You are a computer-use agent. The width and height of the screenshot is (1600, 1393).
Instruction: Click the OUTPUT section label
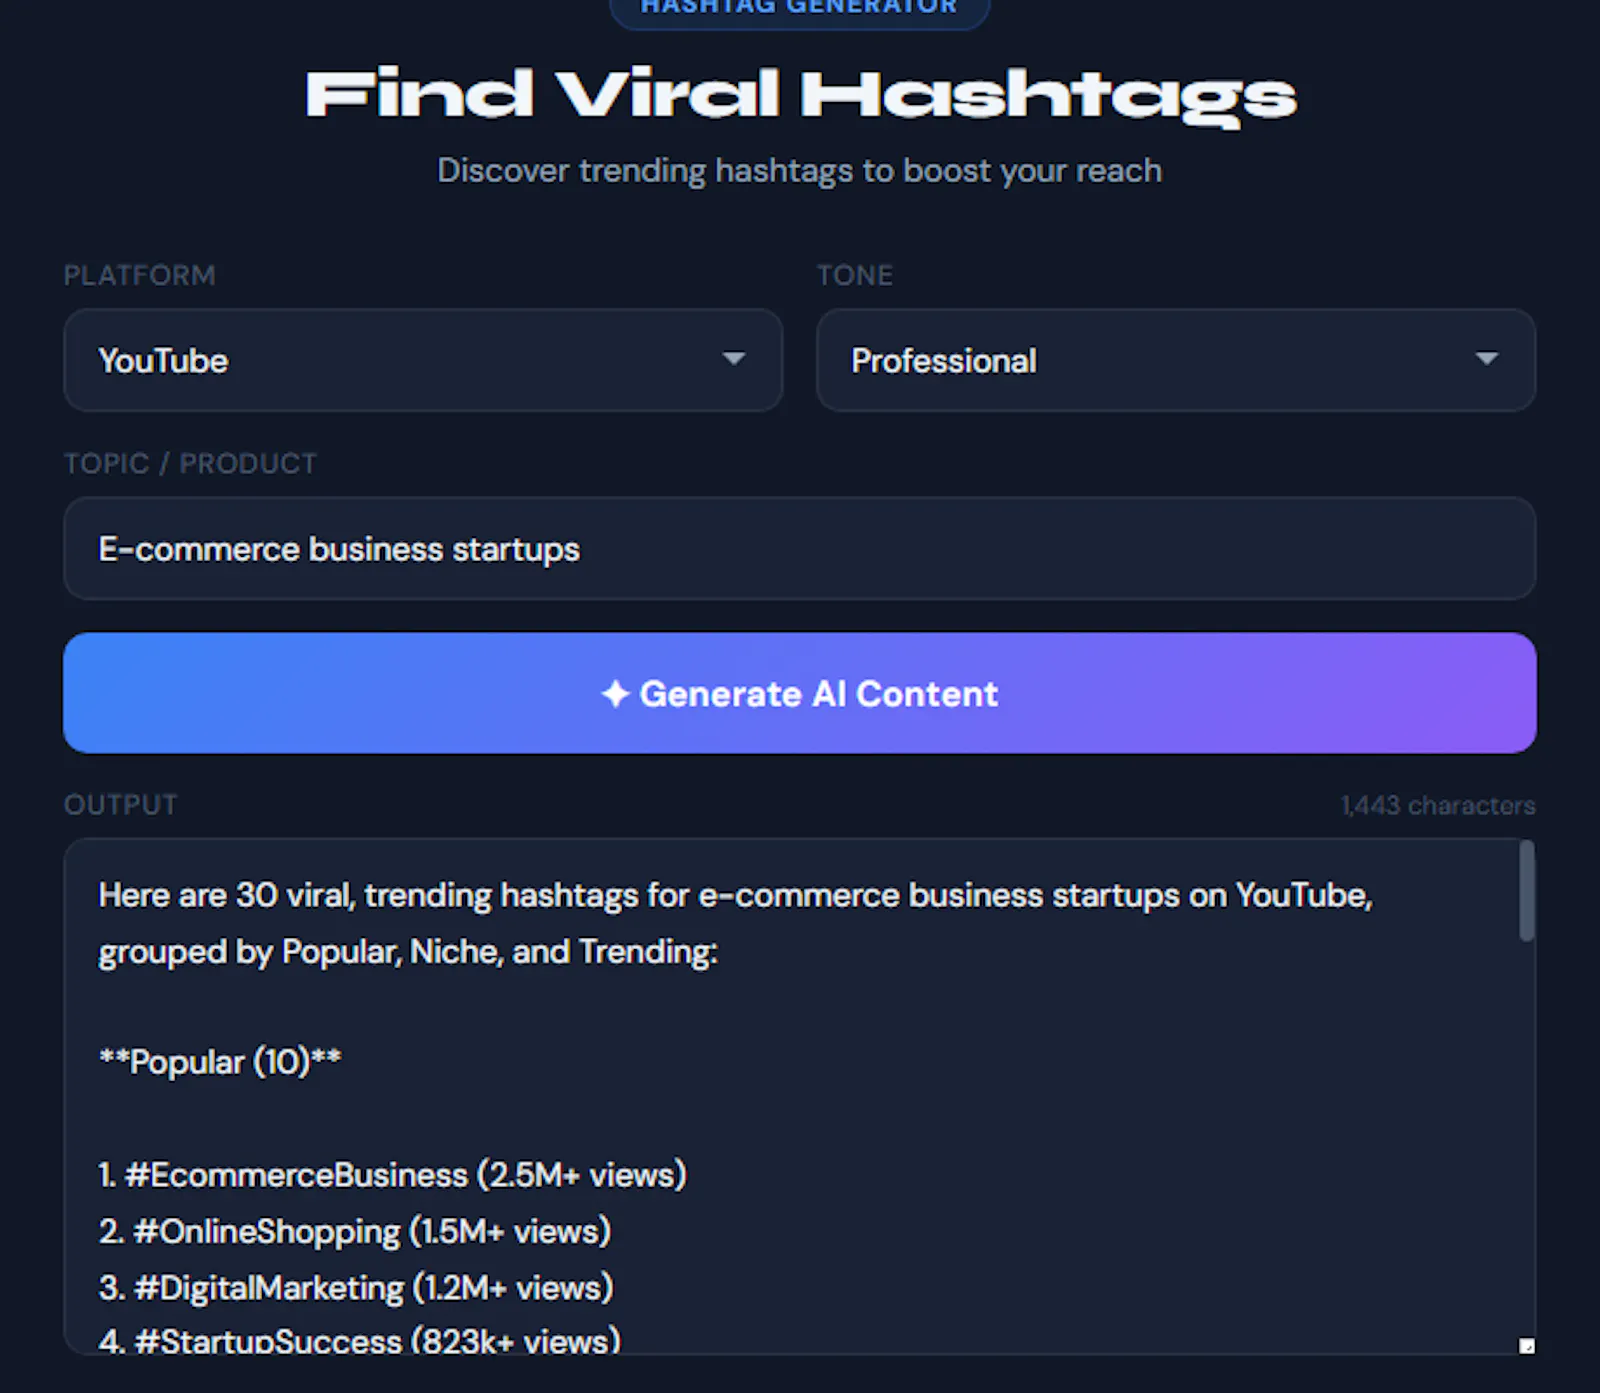coord(121,805)
